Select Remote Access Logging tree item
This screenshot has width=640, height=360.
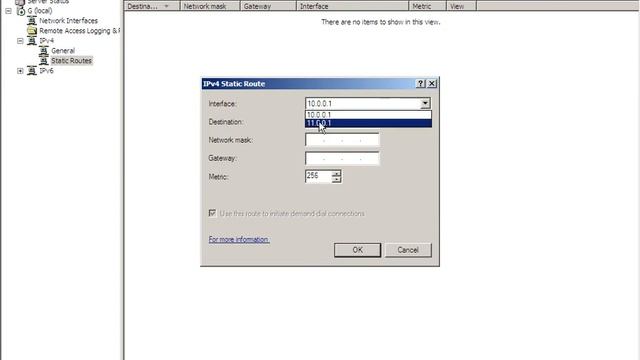[x=79, y=31]
